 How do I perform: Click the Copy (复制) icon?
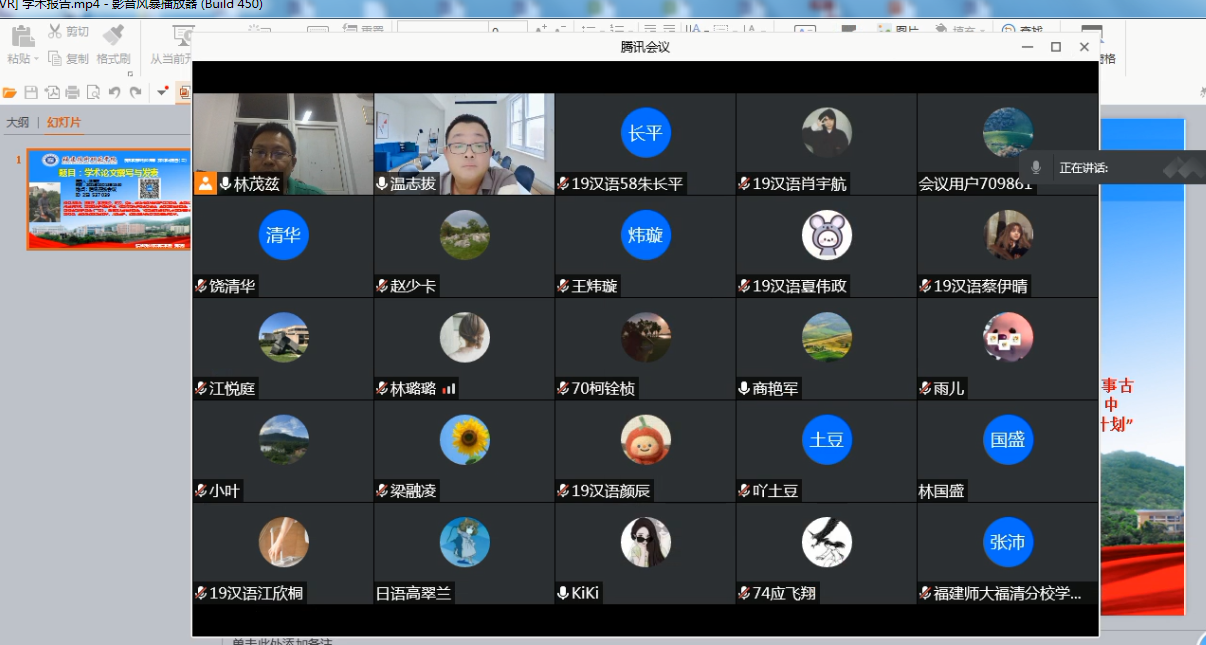pyautogui.click(x=55, y=59)
